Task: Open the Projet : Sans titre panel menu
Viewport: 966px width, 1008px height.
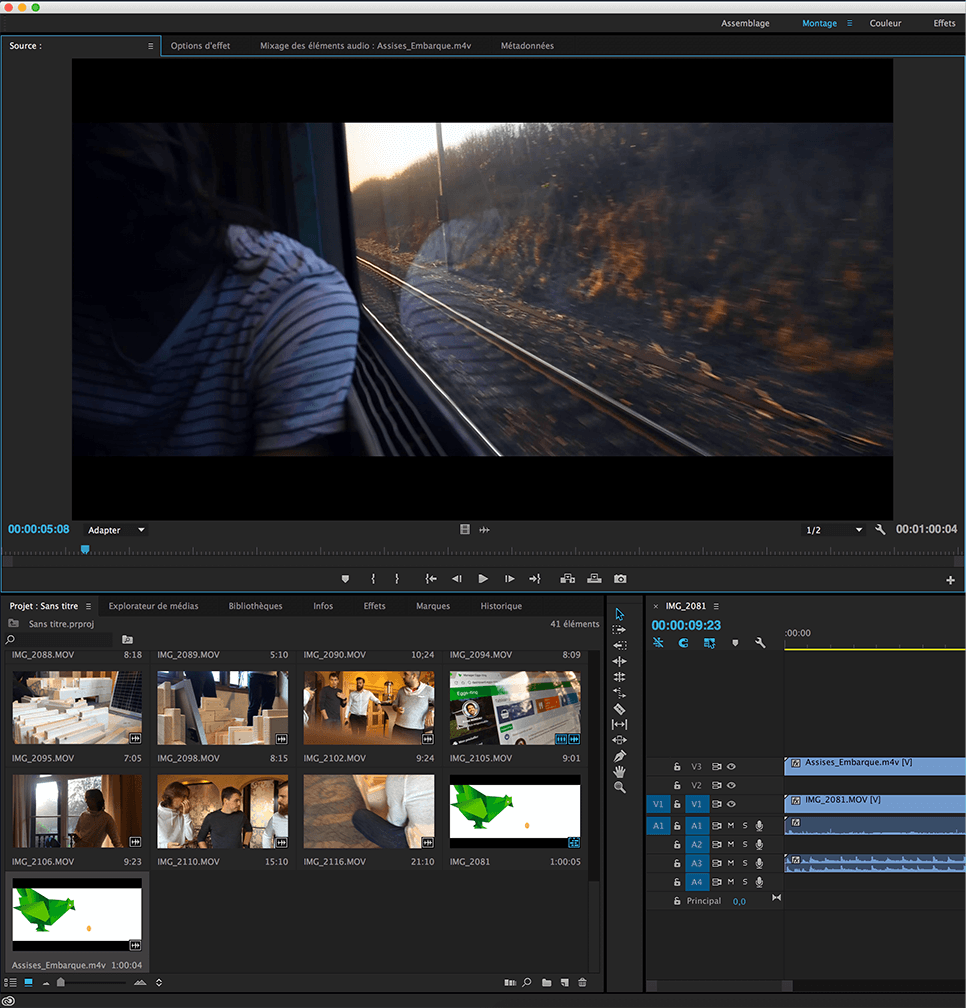Action: pyautogui.click(x=88, y=606)
